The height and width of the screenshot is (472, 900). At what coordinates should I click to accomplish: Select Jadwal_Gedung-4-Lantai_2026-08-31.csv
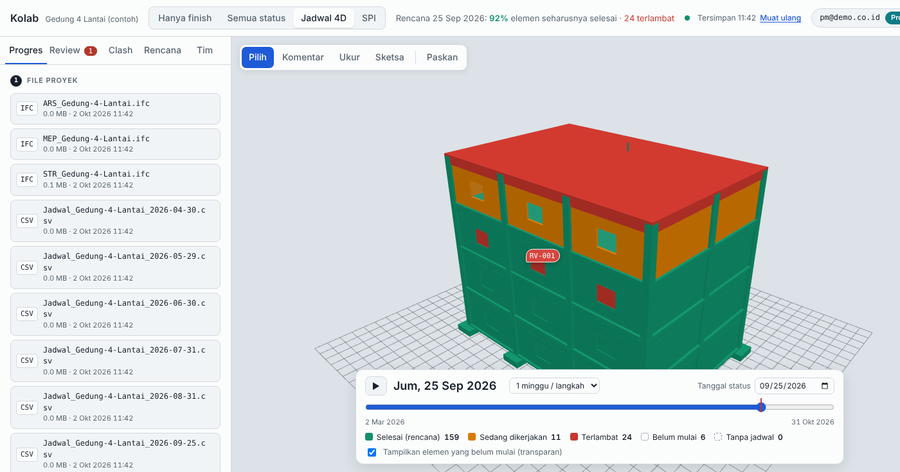pos(115,407)
